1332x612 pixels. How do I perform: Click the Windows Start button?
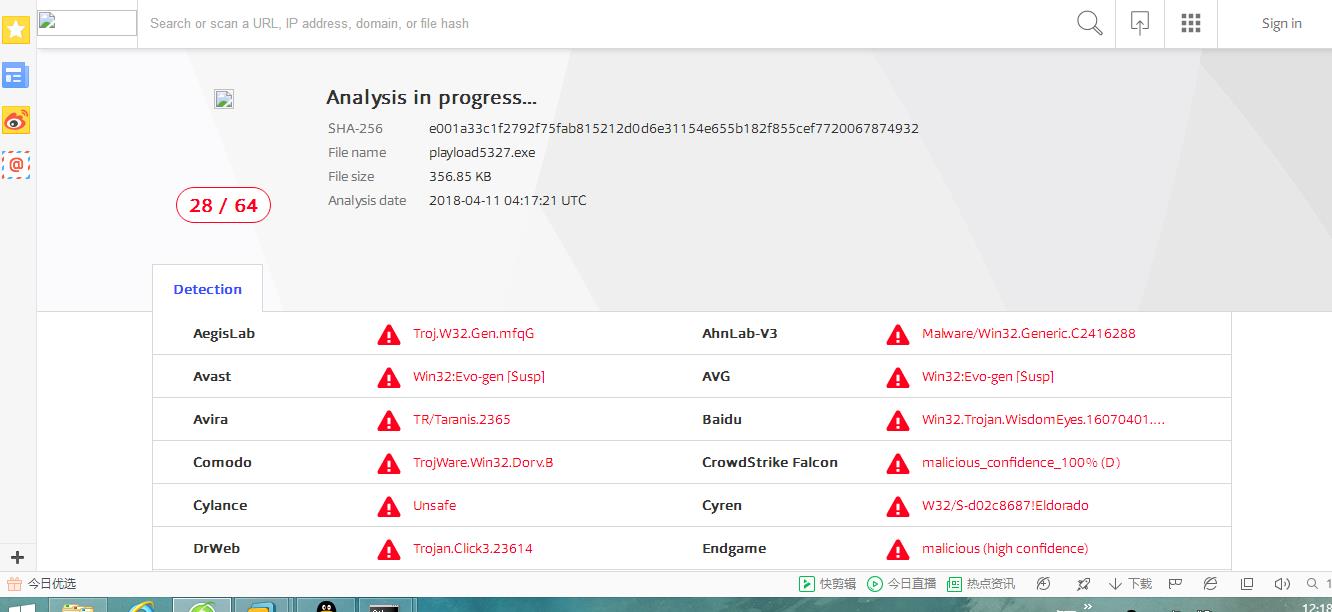[22, 606]
